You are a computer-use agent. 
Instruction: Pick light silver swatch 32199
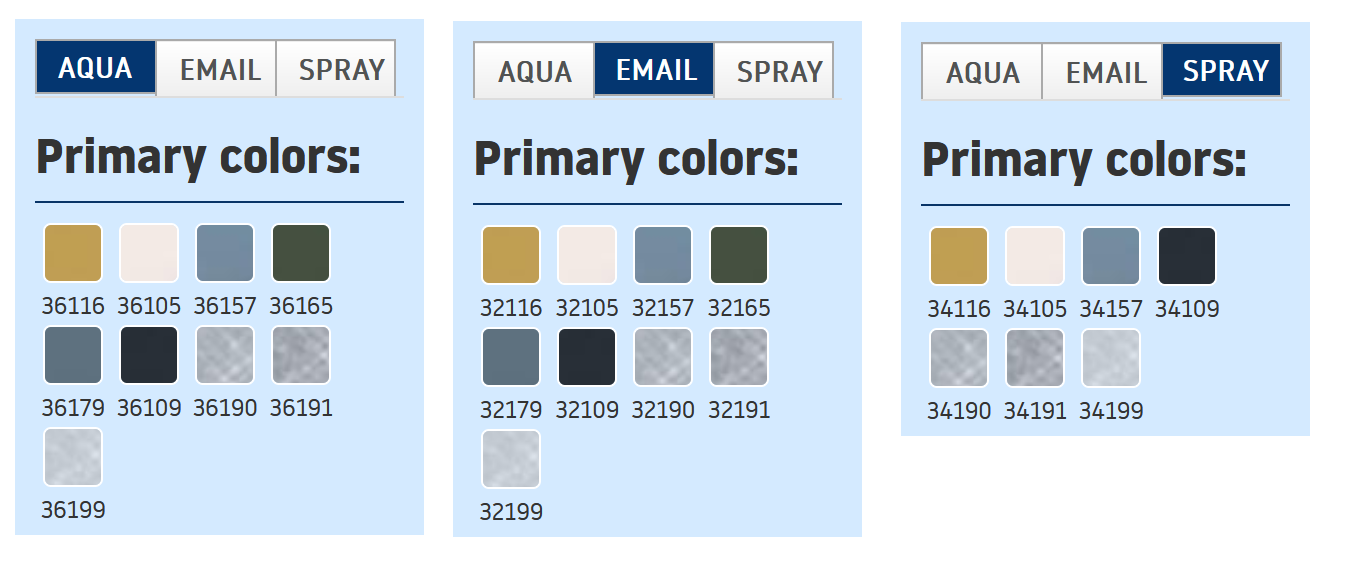pyautogui.click(x=511, y=459)
